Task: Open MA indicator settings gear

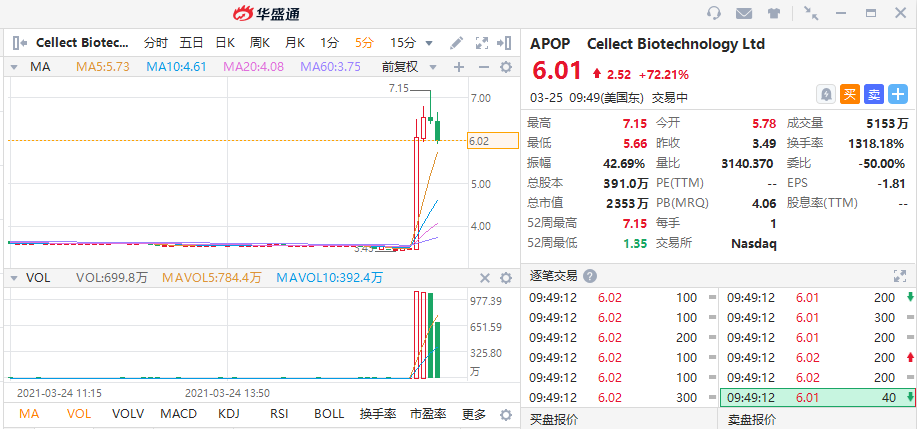Action: point(506,67)
